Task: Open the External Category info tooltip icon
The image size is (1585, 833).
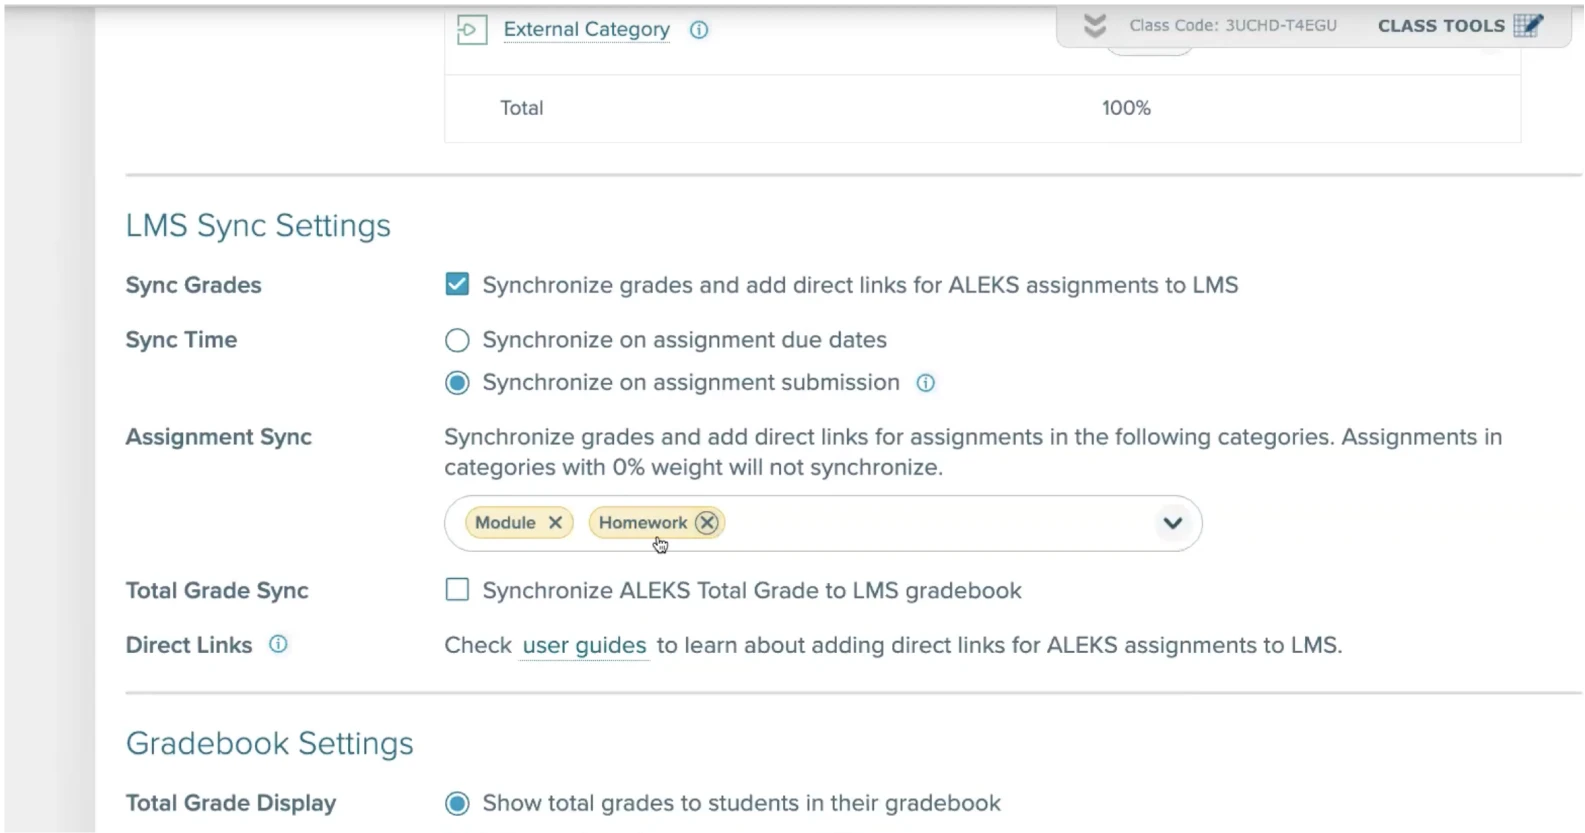Action: tap(699, 30)
